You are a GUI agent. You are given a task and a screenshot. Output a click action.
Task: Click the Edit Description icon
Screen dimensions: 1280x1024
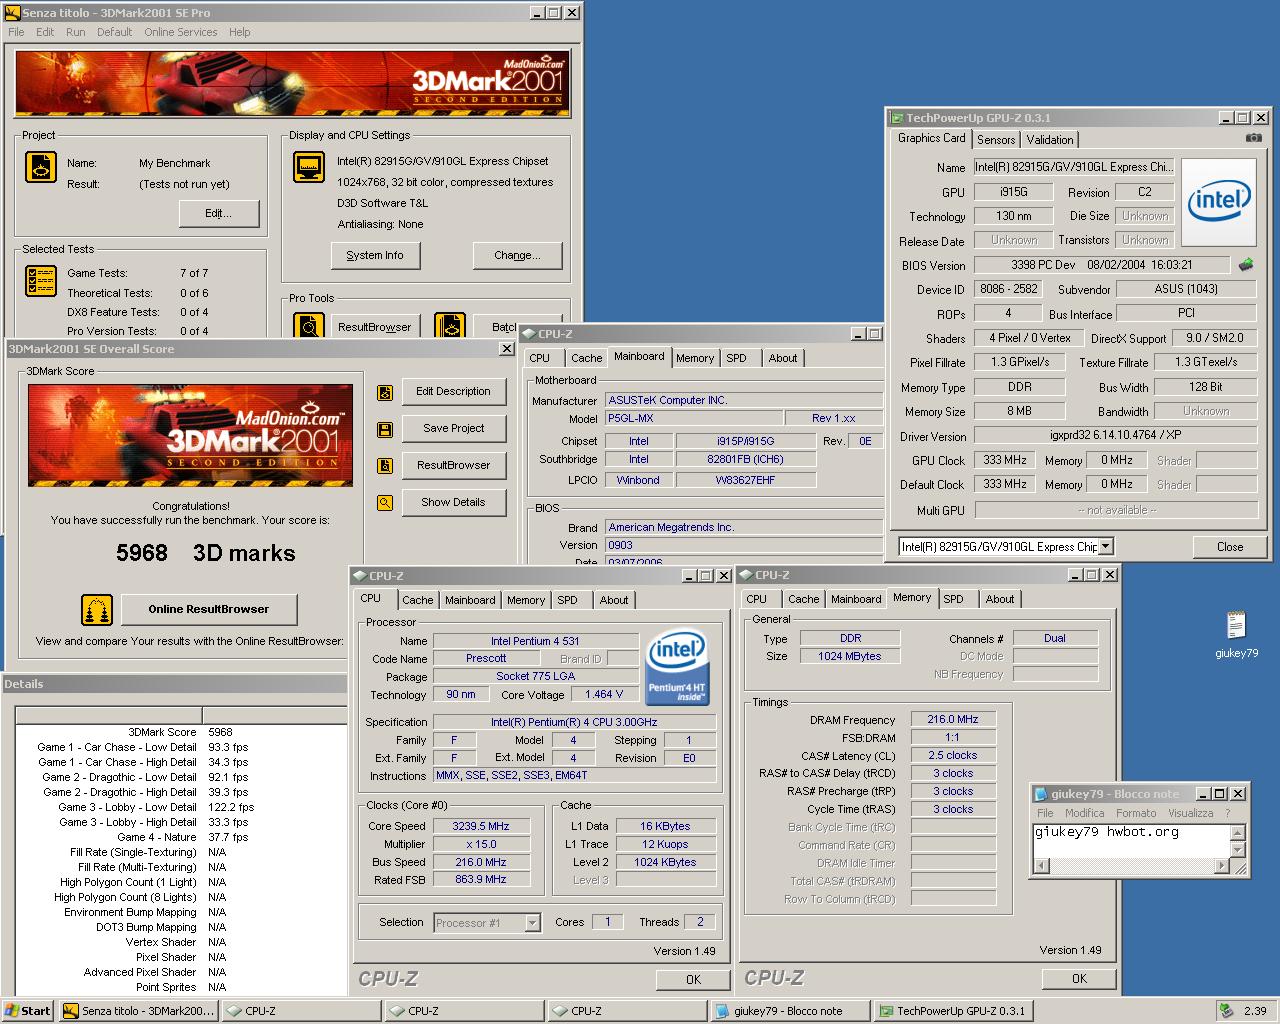pyautogui.click(x=384, y=393)
